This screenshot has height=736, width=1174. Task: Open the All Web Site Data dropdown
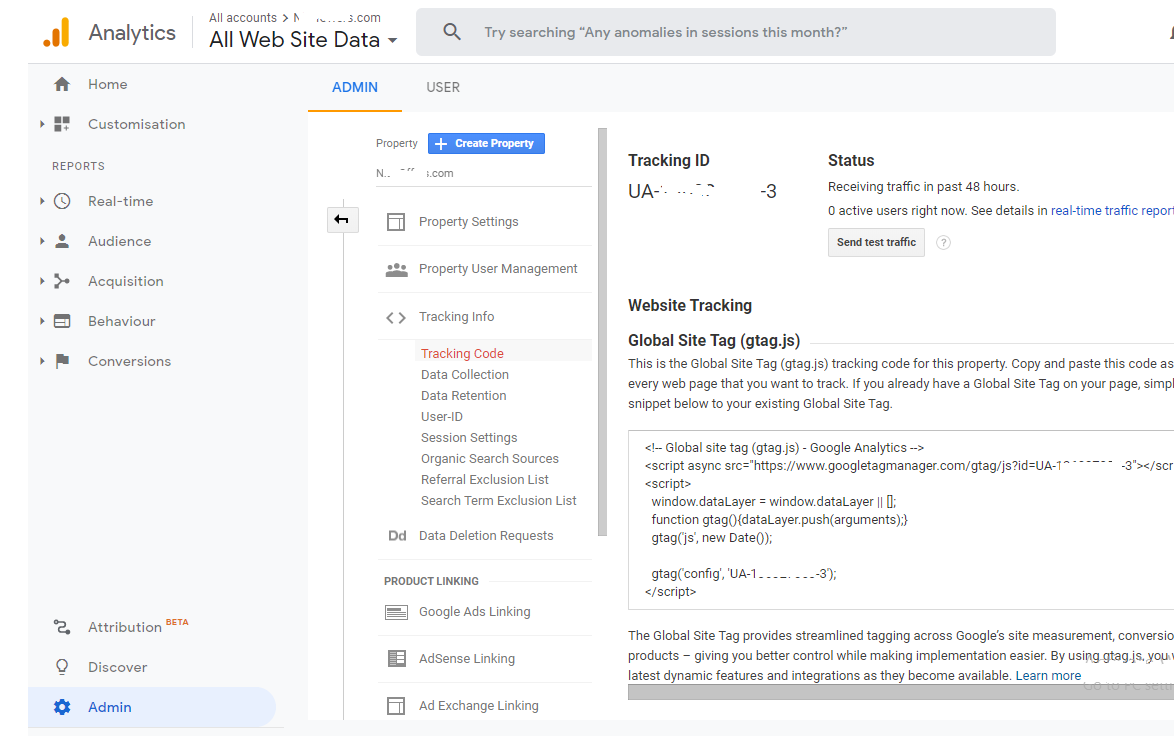(x=392, y=41)
